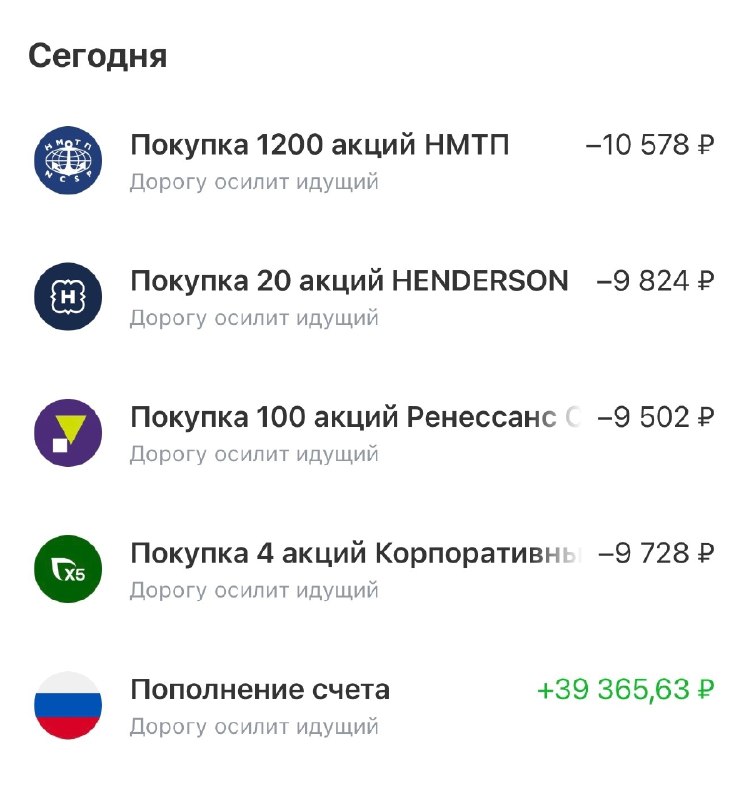Tap the НМТП company logo icon
The height and width of the screenshot is (800, 749).
click(68, 161)
